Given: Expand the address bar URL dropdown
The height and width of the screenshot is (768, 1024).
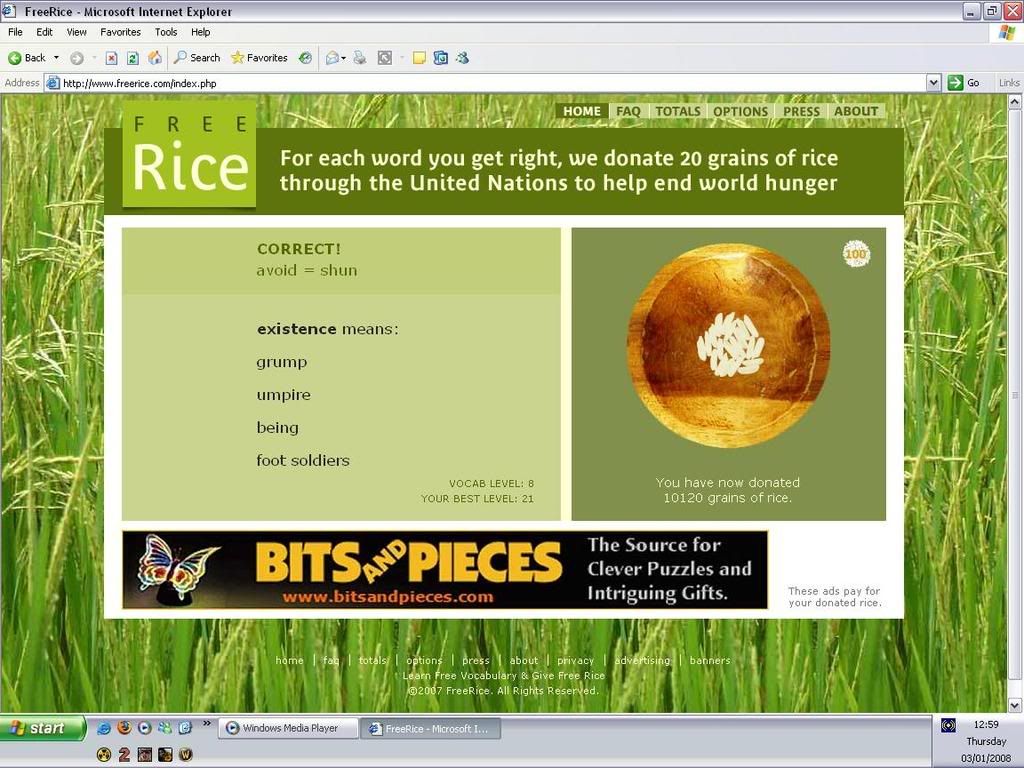Looking at the screenshot, I should (934, 83).
